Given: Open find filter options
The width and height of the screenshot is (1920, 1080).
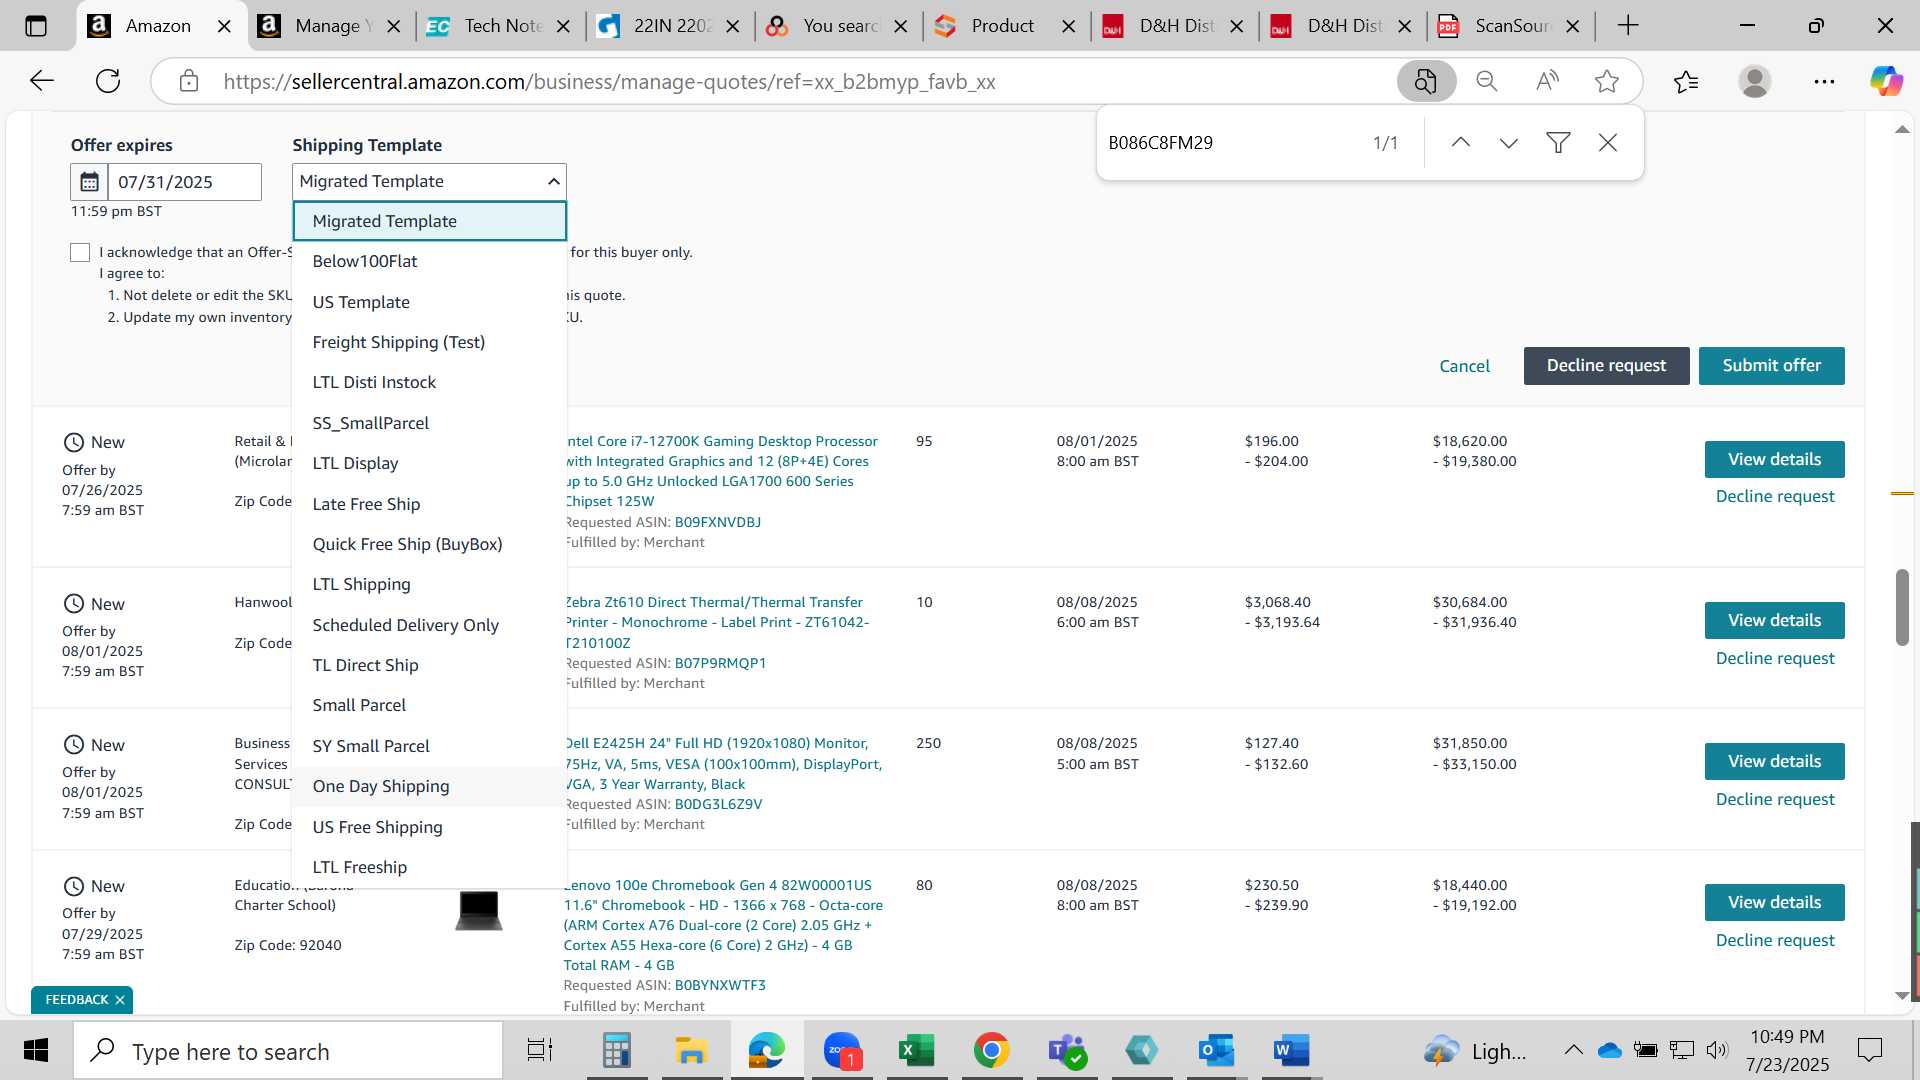Looking at the screenshot, I should [x=1558, y=143].
